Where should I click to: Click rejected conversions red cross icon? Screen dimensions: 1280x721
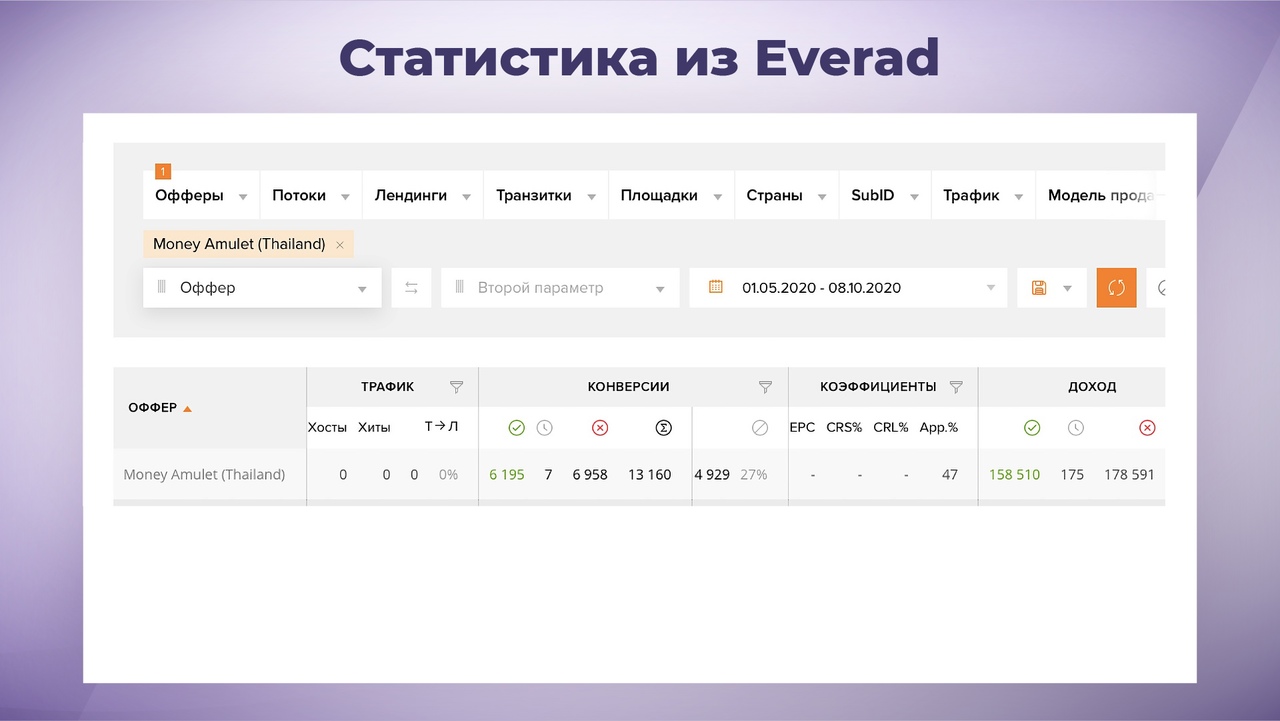click(600, 428)
